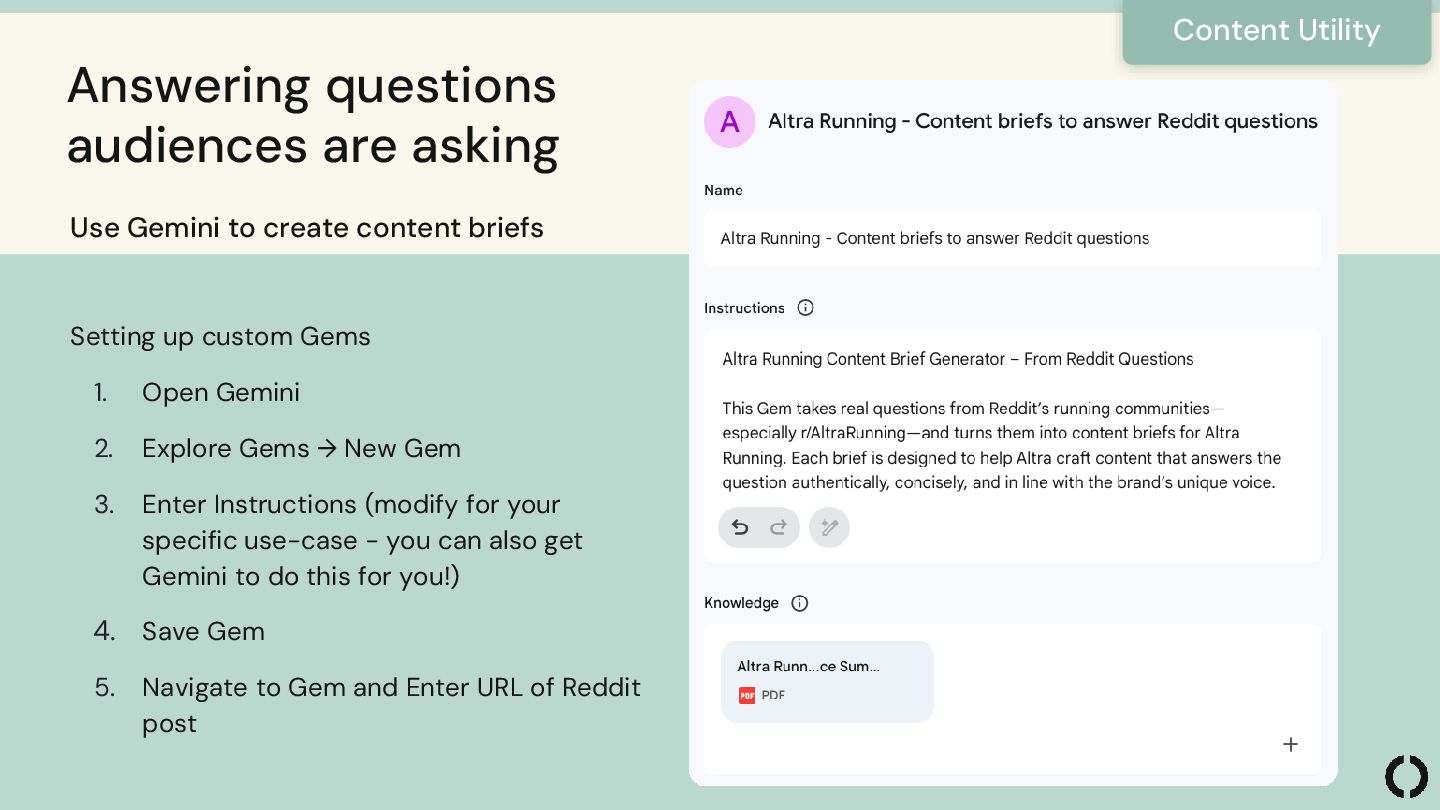Image resolution: width=1440 pixels, height=810 pixels.
Task: Click the 'Save Gem' step
Action: point(203,631)
